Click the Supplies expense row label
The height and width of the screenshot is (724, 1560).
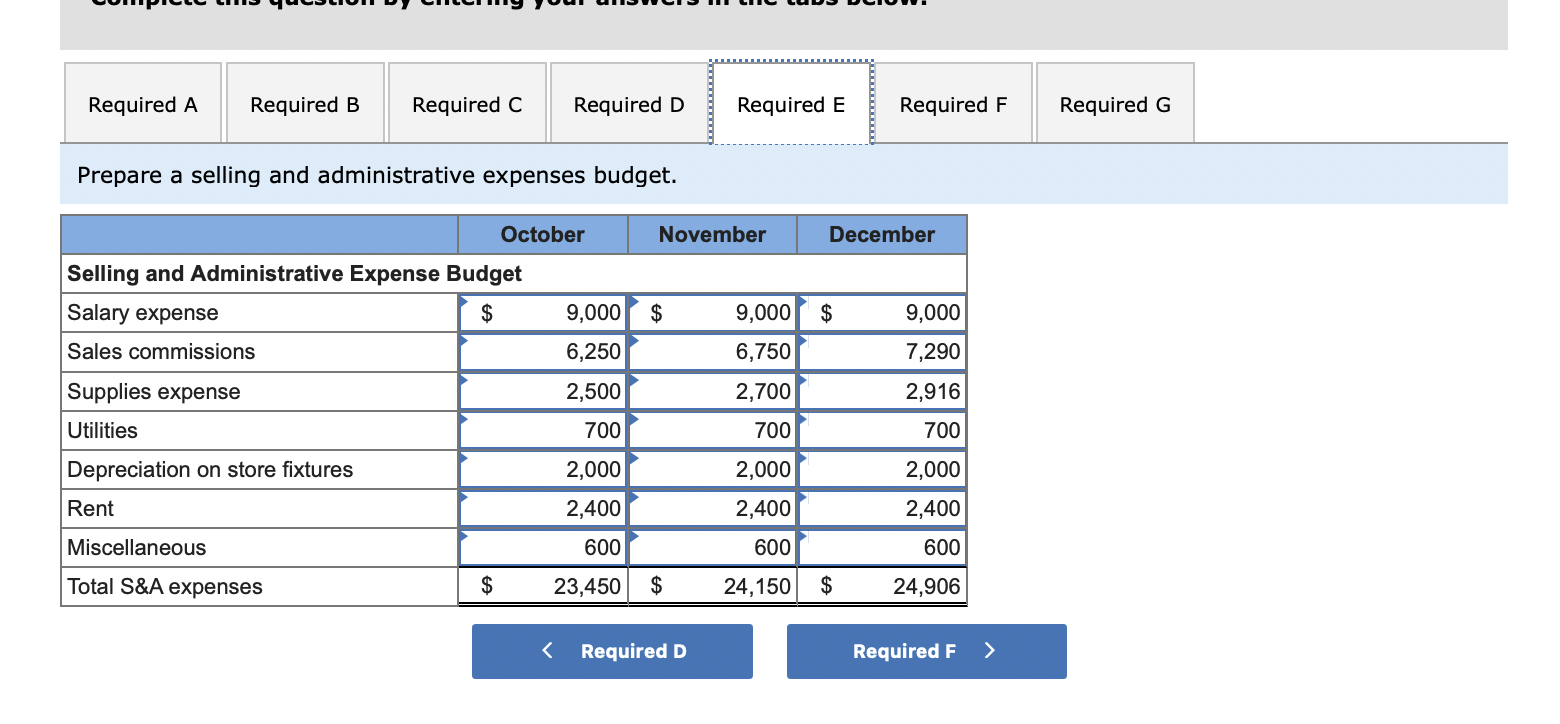154,392
